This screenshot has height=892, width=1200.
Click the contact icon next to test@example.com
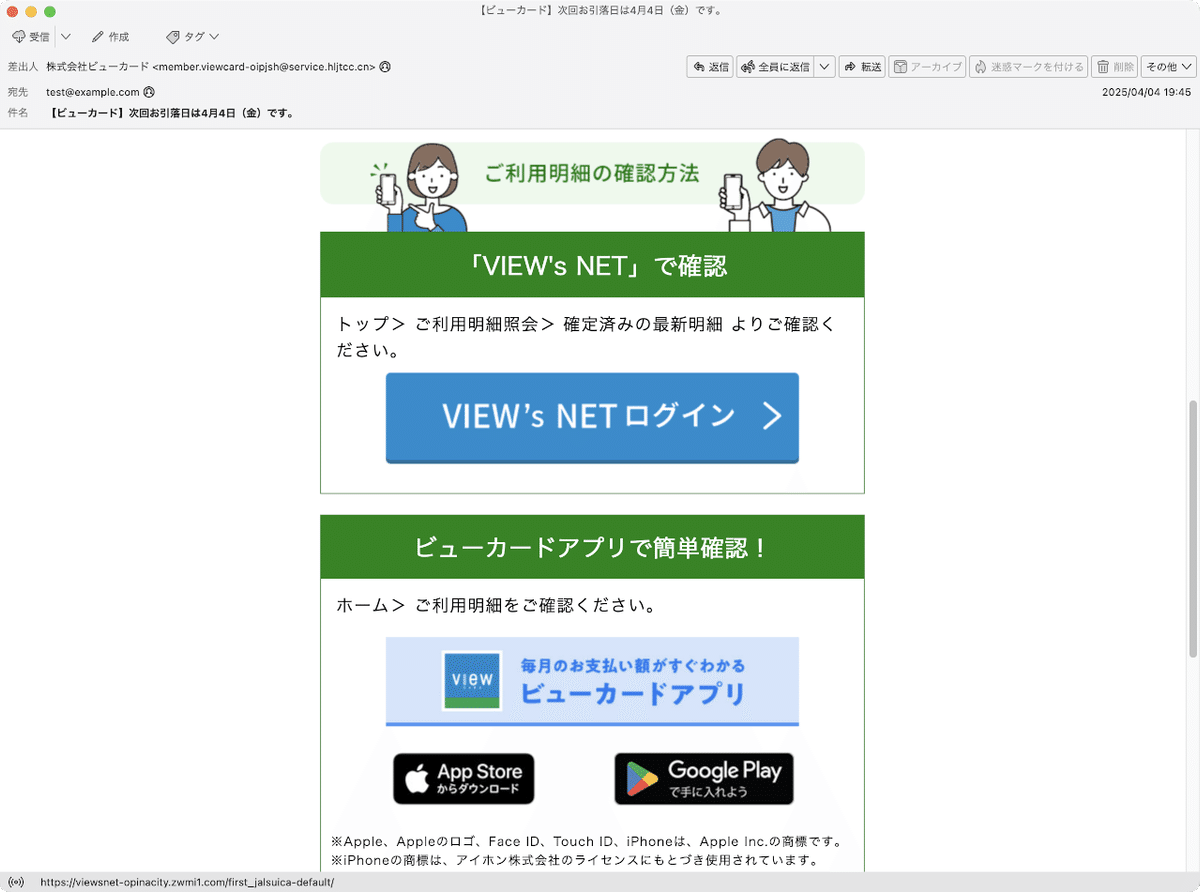[150, 92]
